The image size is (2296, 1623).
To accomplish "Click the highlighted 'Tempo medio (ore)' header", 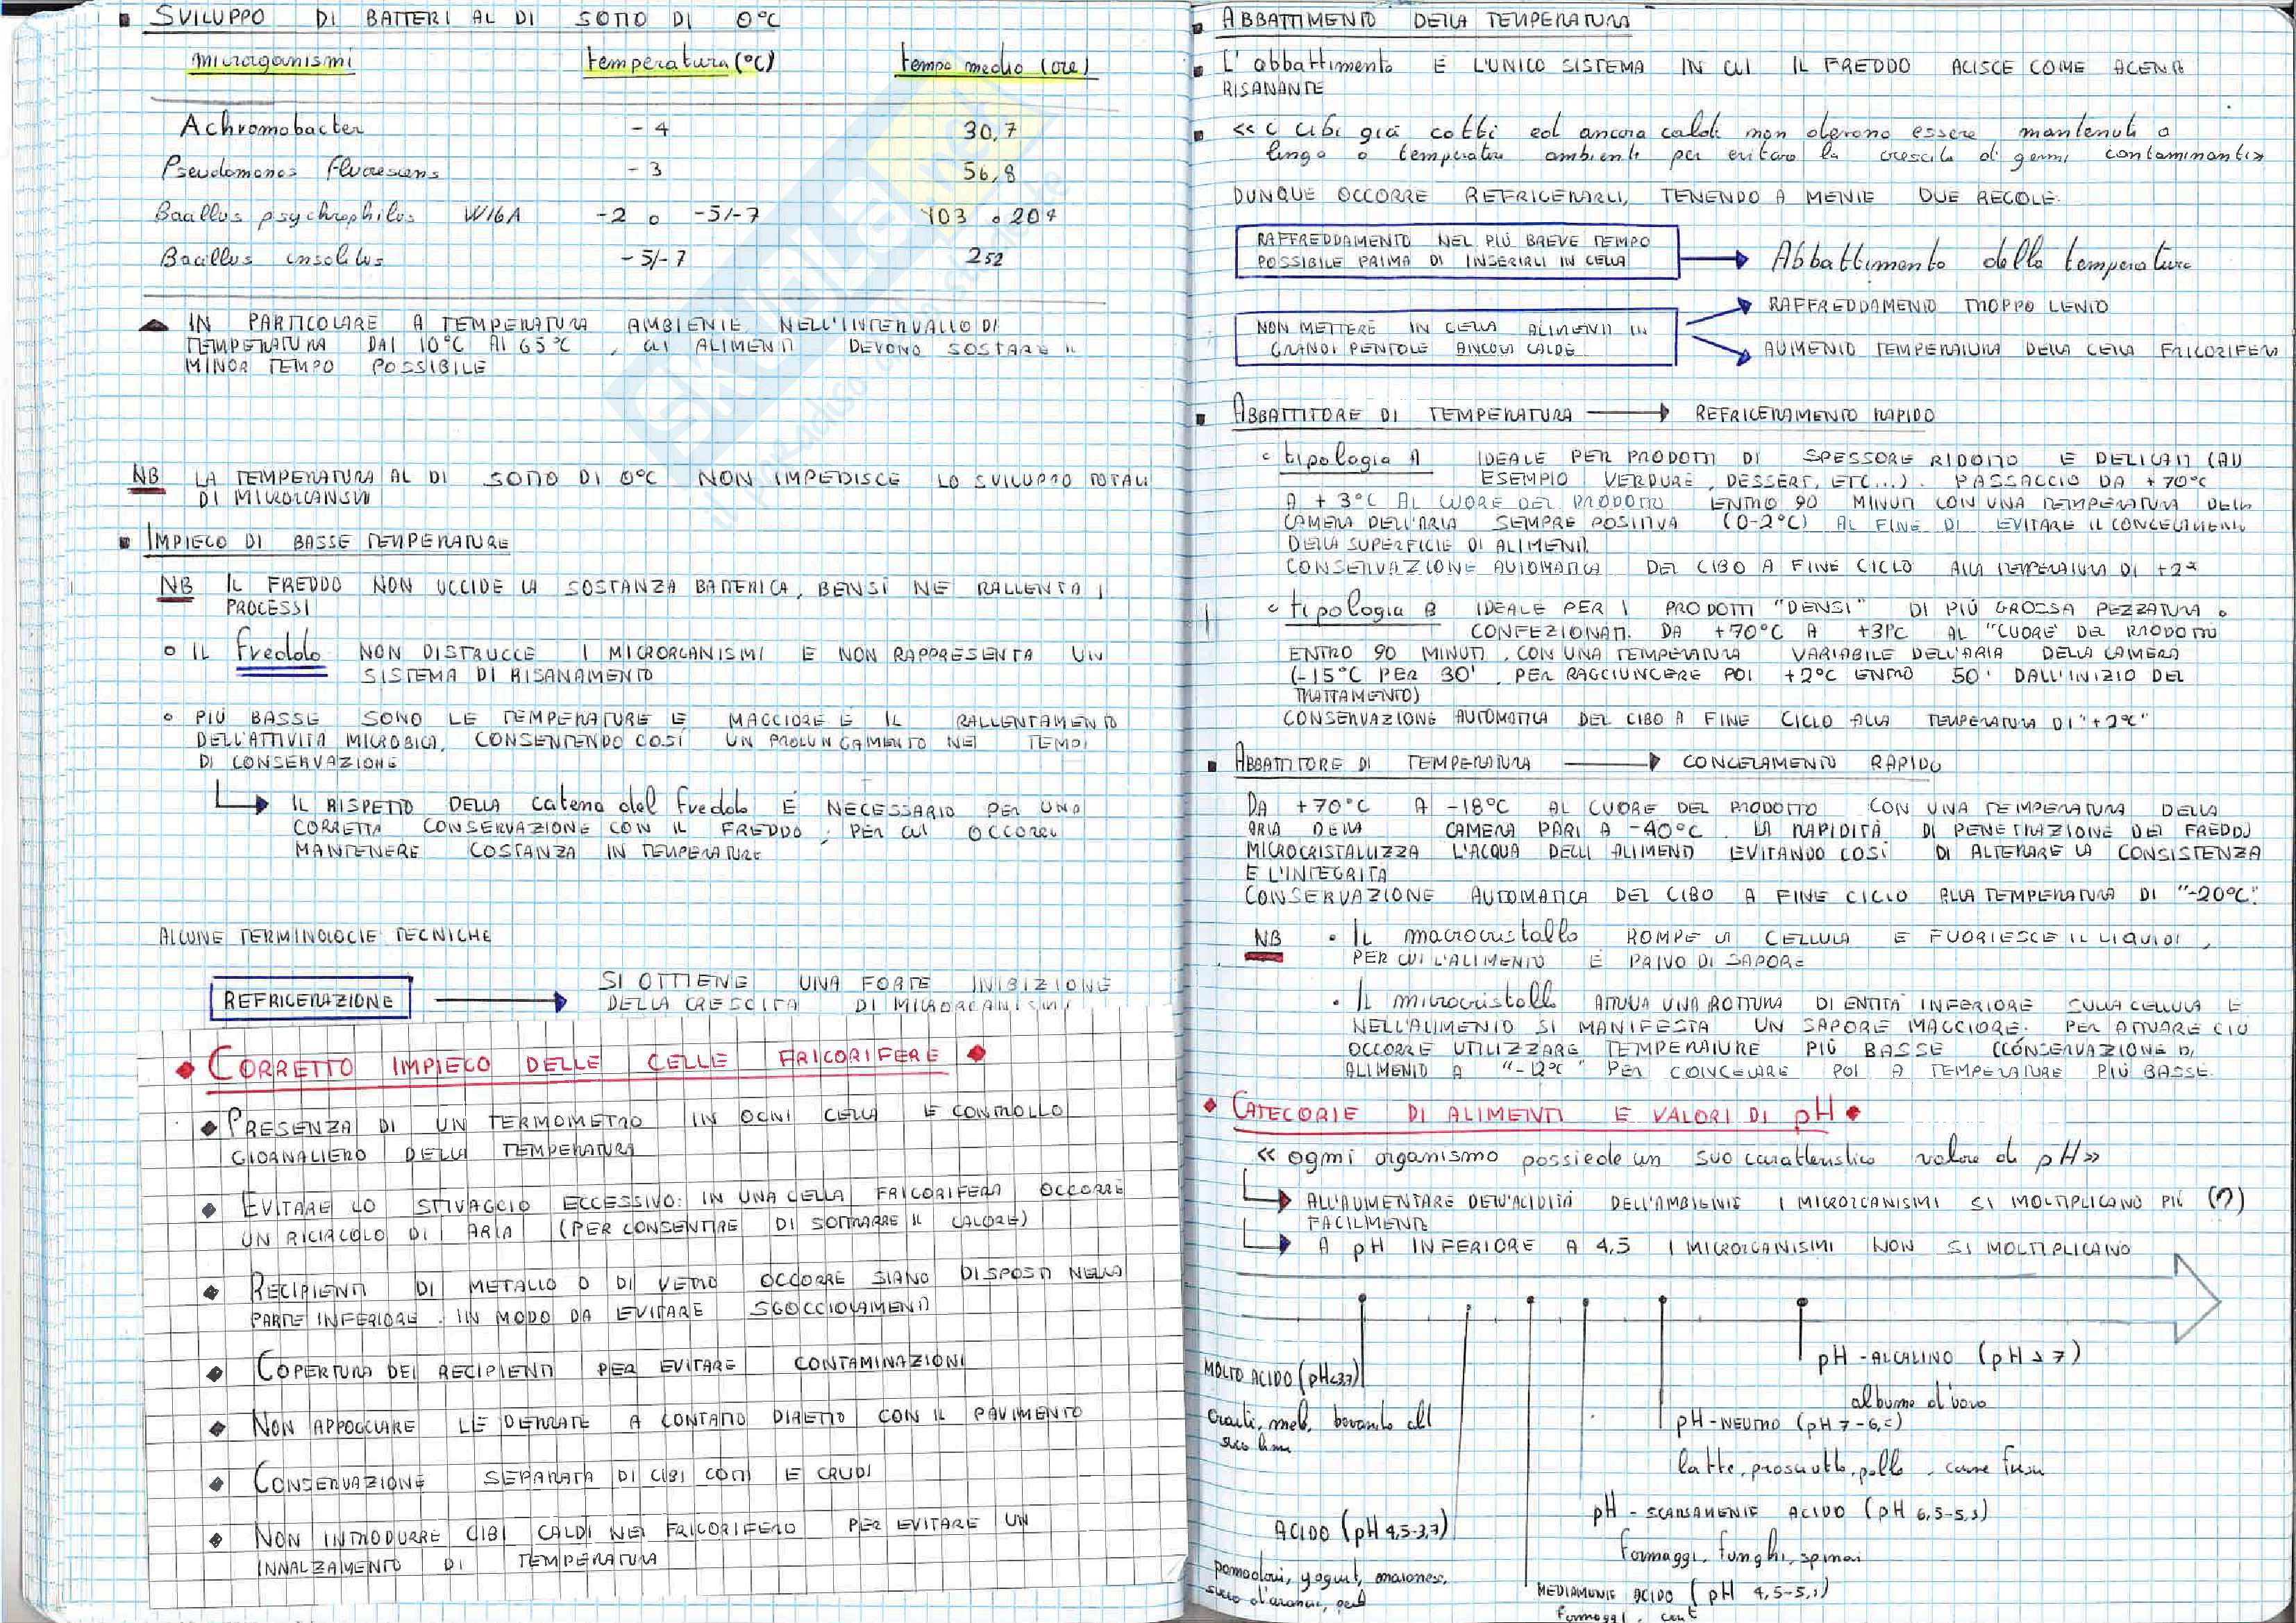I will [994, 66].
